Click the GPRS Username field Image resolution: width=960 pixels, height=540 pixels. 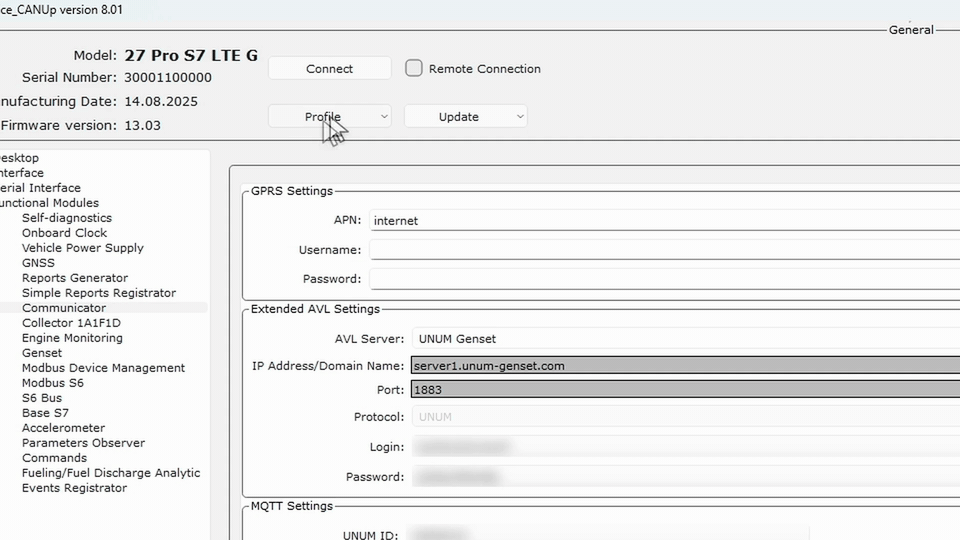(664, 249)
